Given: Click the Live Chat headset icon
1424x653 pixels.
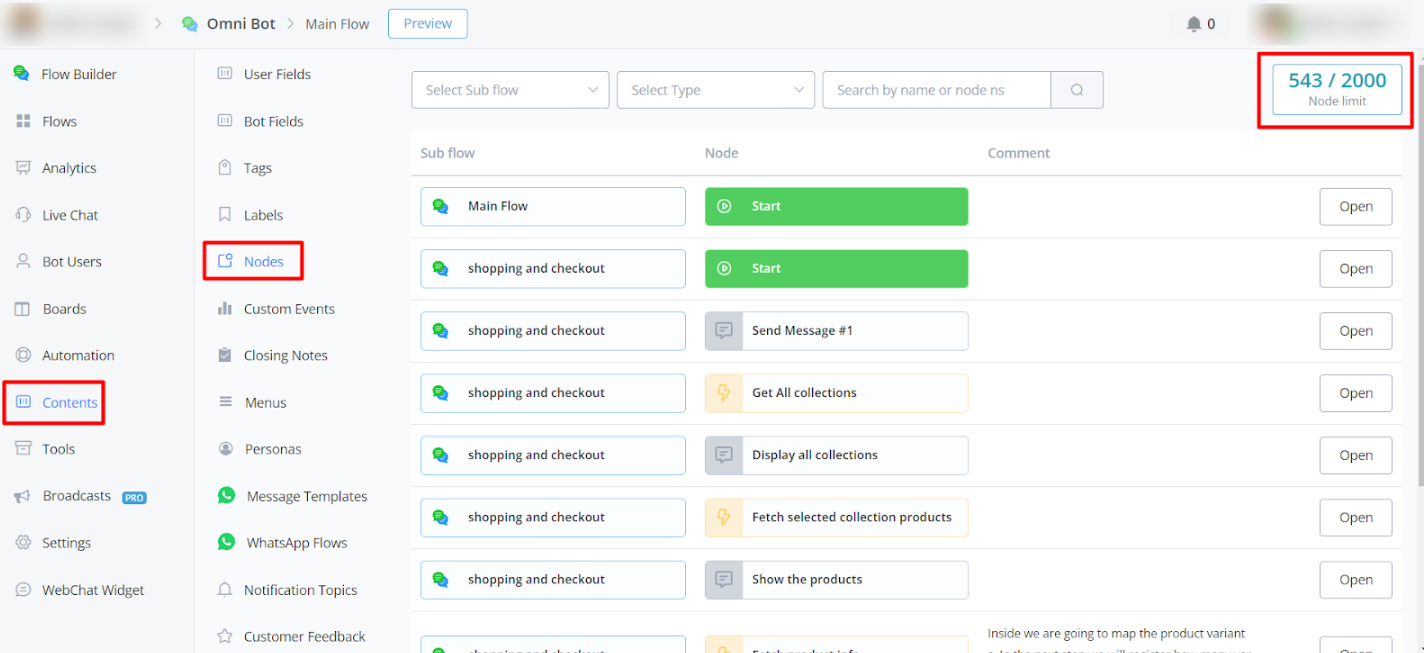Looking at the screenshot, I should pyautogui.click(x=23, y=215).
